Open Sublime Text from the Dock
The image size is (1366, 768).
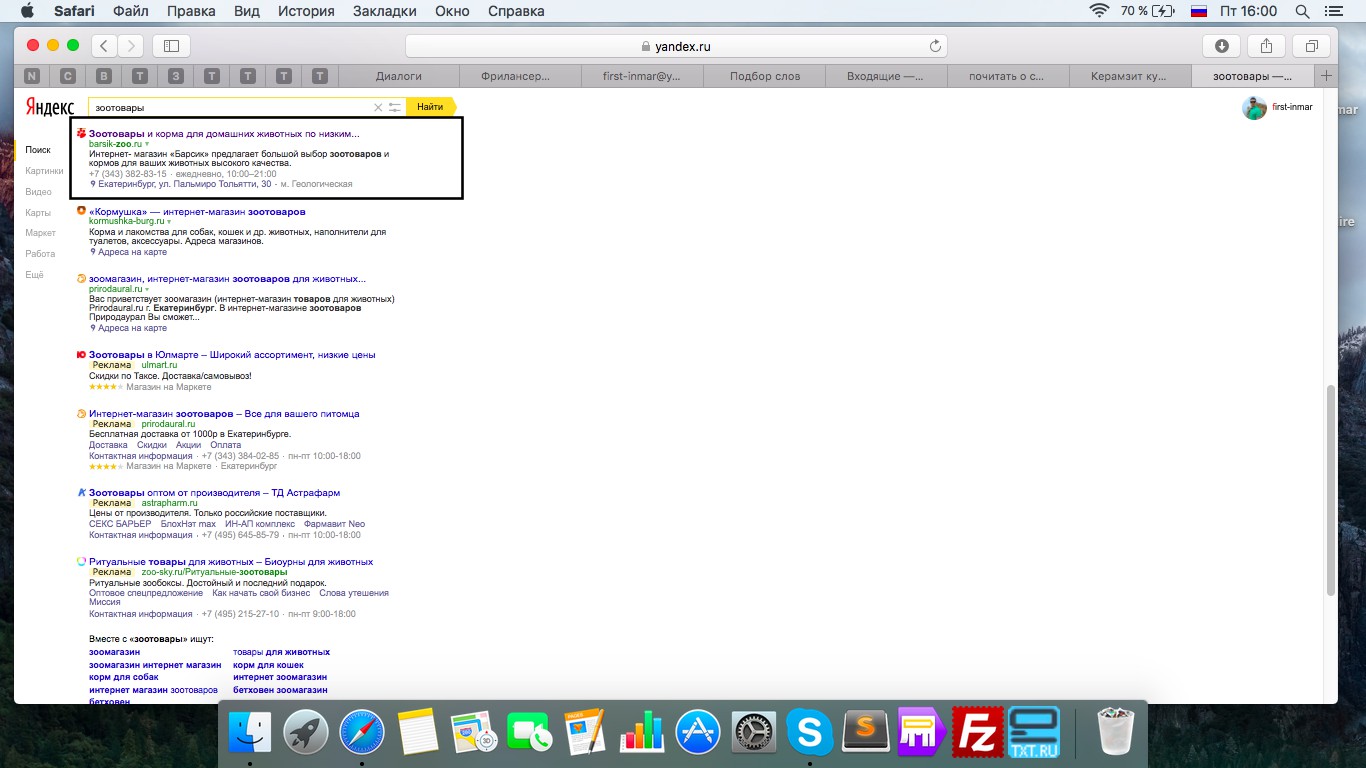866,733
